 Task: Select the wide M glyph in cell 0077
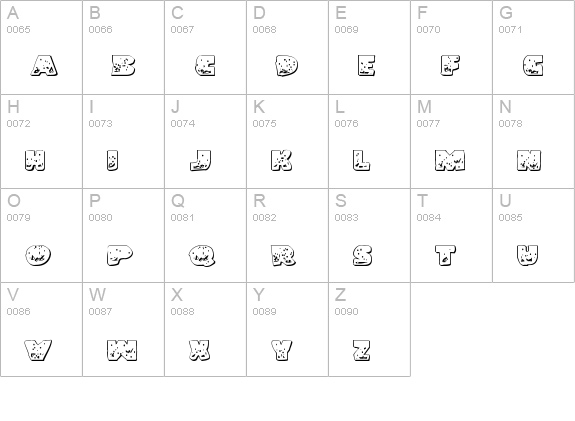[450, 160]
